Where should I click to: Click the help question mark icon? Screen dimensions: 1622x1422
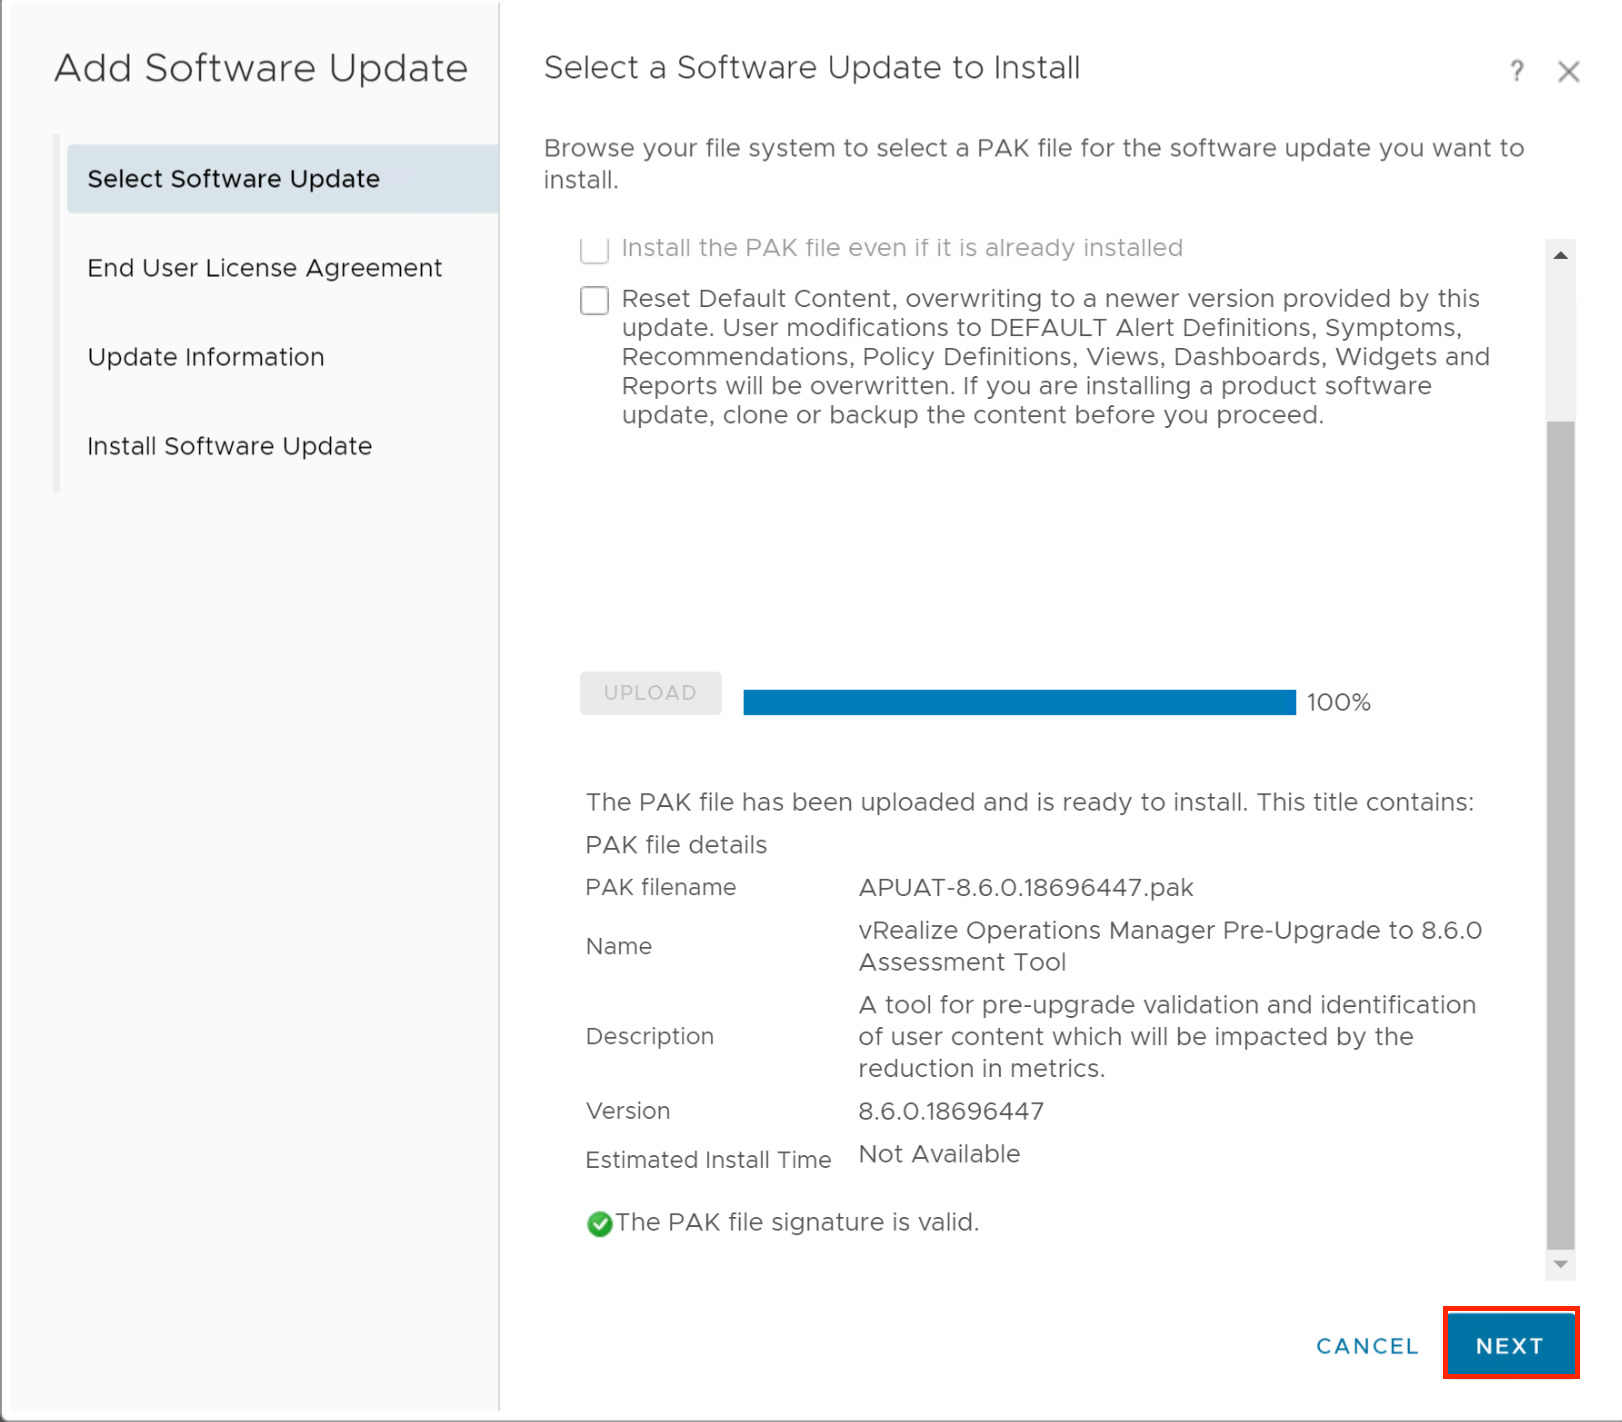tap(1517, 71)
